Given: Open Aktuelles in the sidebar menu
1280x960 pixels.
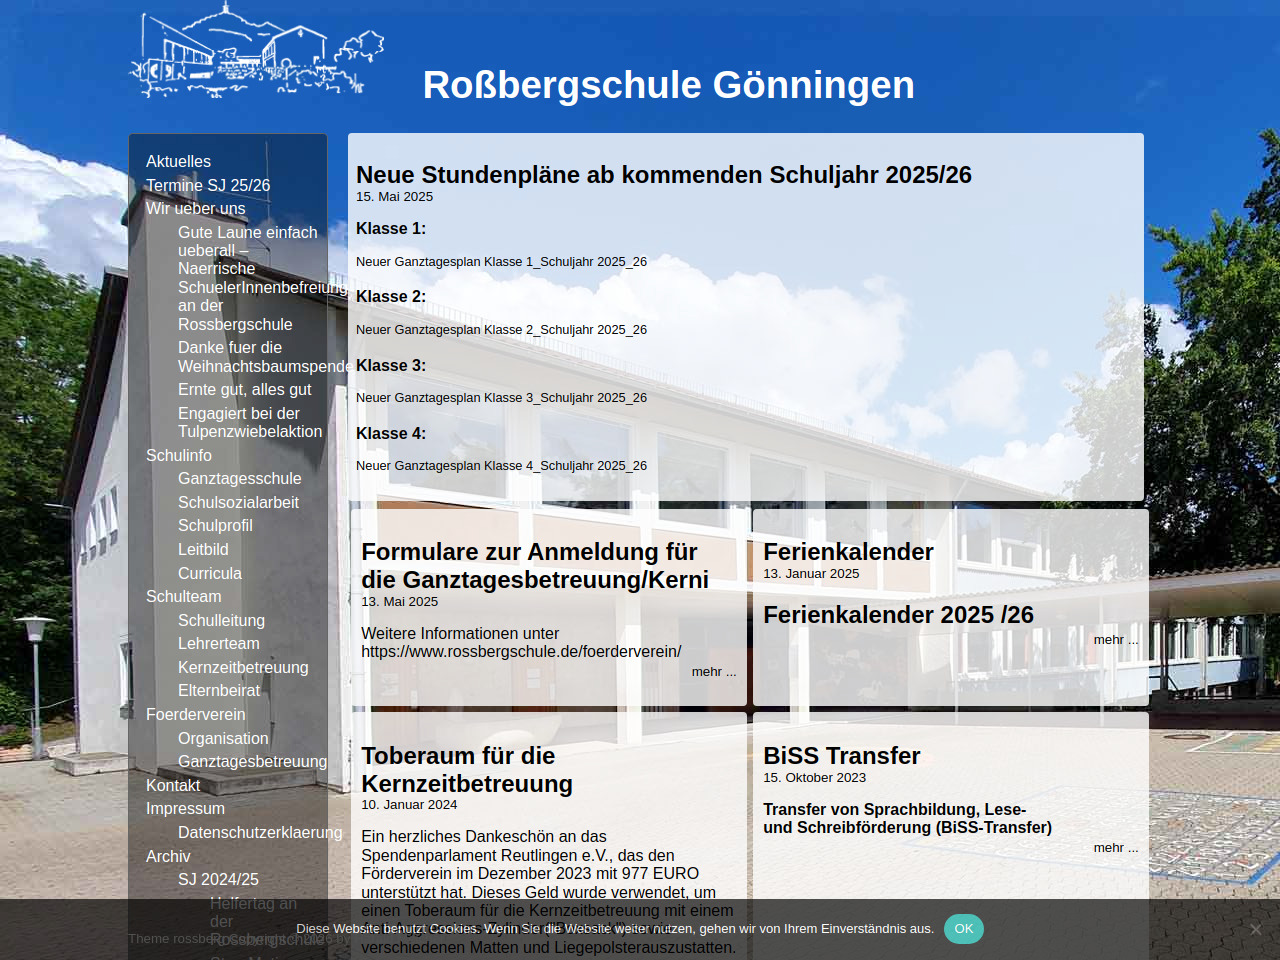Looking at the screenshot, I should point(178,161).
